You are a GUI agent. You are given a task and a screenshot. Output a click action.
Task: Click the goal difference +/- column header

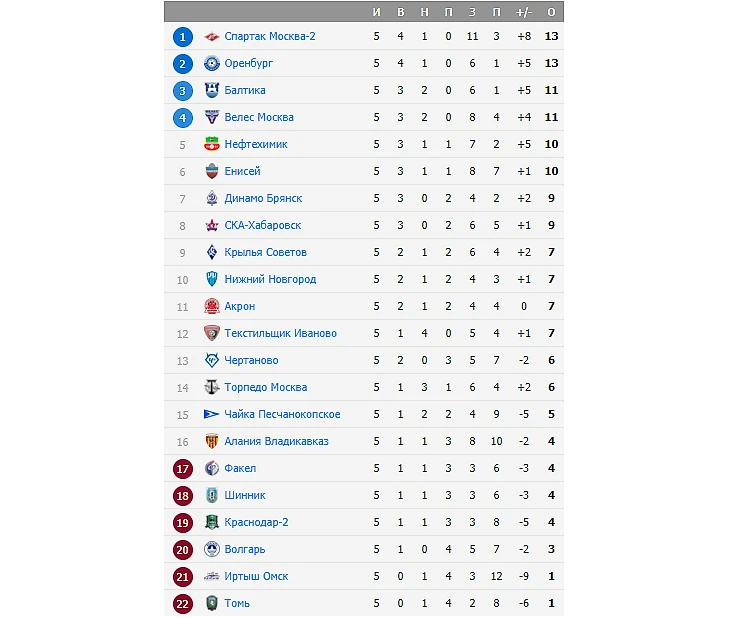click(x=524, y=12)
